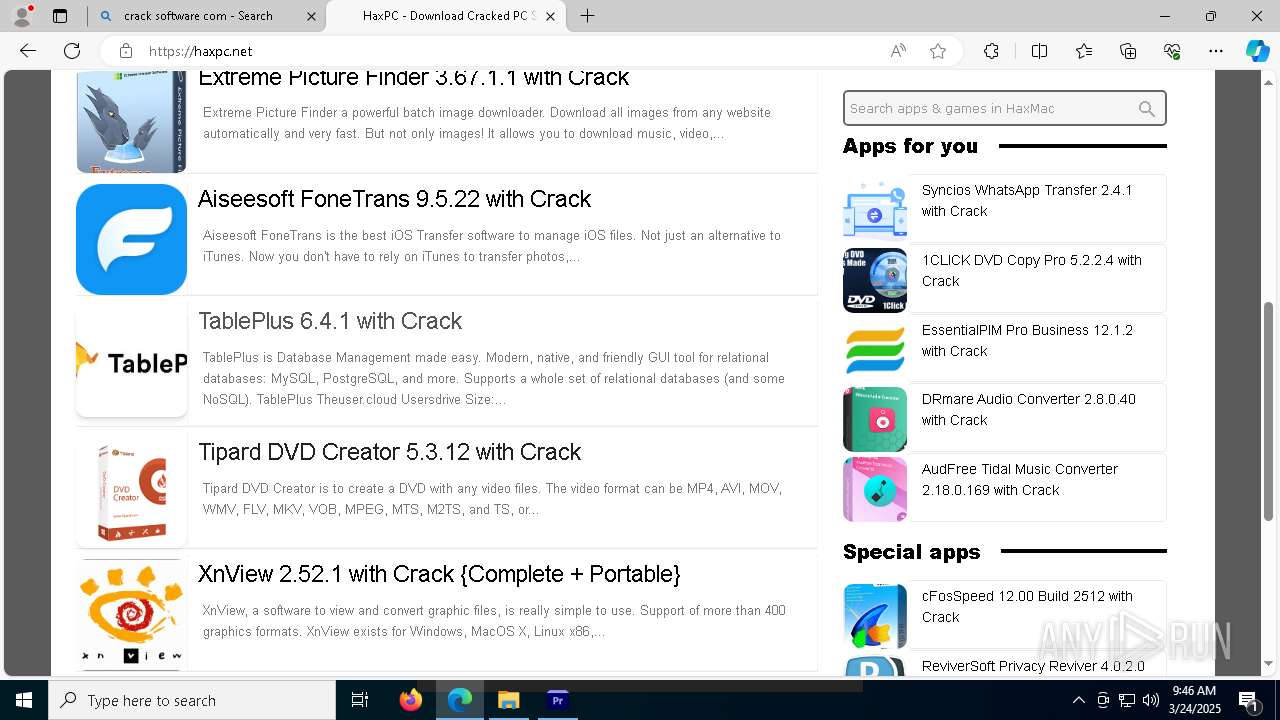The height and width of the screenshot is (720, 1280).
Task: Open ReviverSoft Privacy Reviver 4.0.2.0 link
Action: [1033, 666]
